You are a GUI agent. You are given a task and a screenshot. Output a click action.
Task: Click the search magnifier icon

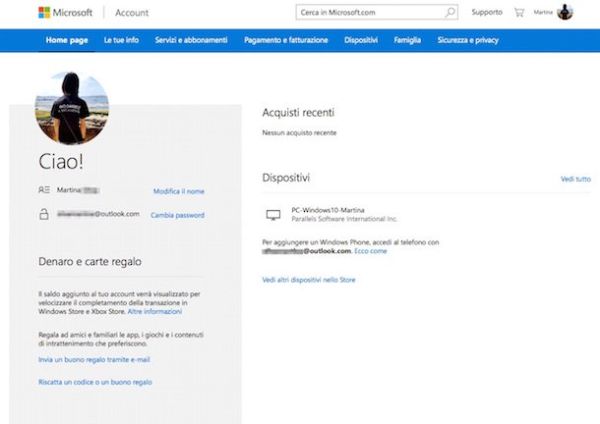click(x=449, y=13)
